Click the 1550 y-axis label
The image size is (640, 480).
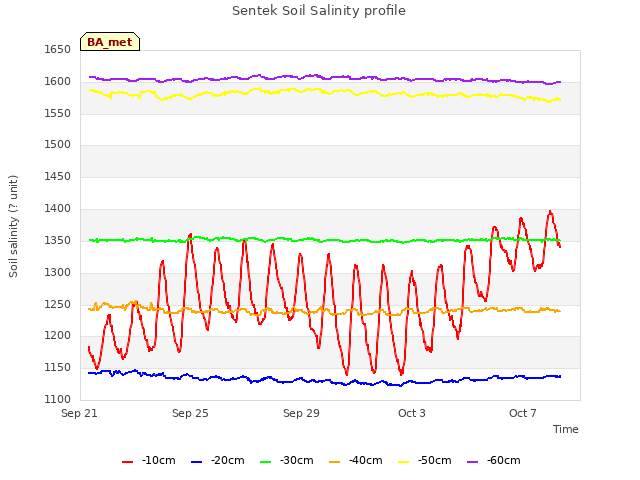(x=58, y=113)
